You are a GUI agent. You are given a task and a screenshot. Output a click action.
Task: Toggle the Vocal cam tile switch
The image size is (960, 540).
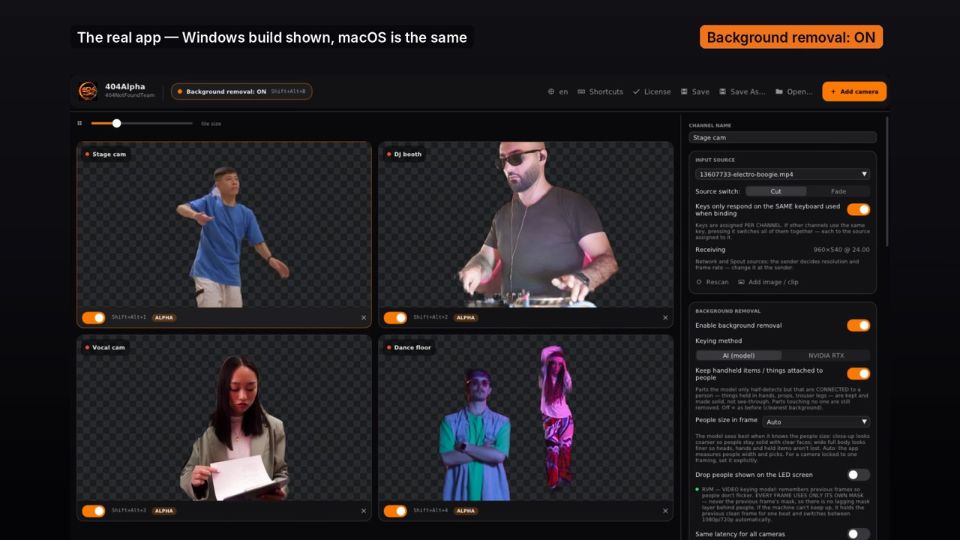94,511
